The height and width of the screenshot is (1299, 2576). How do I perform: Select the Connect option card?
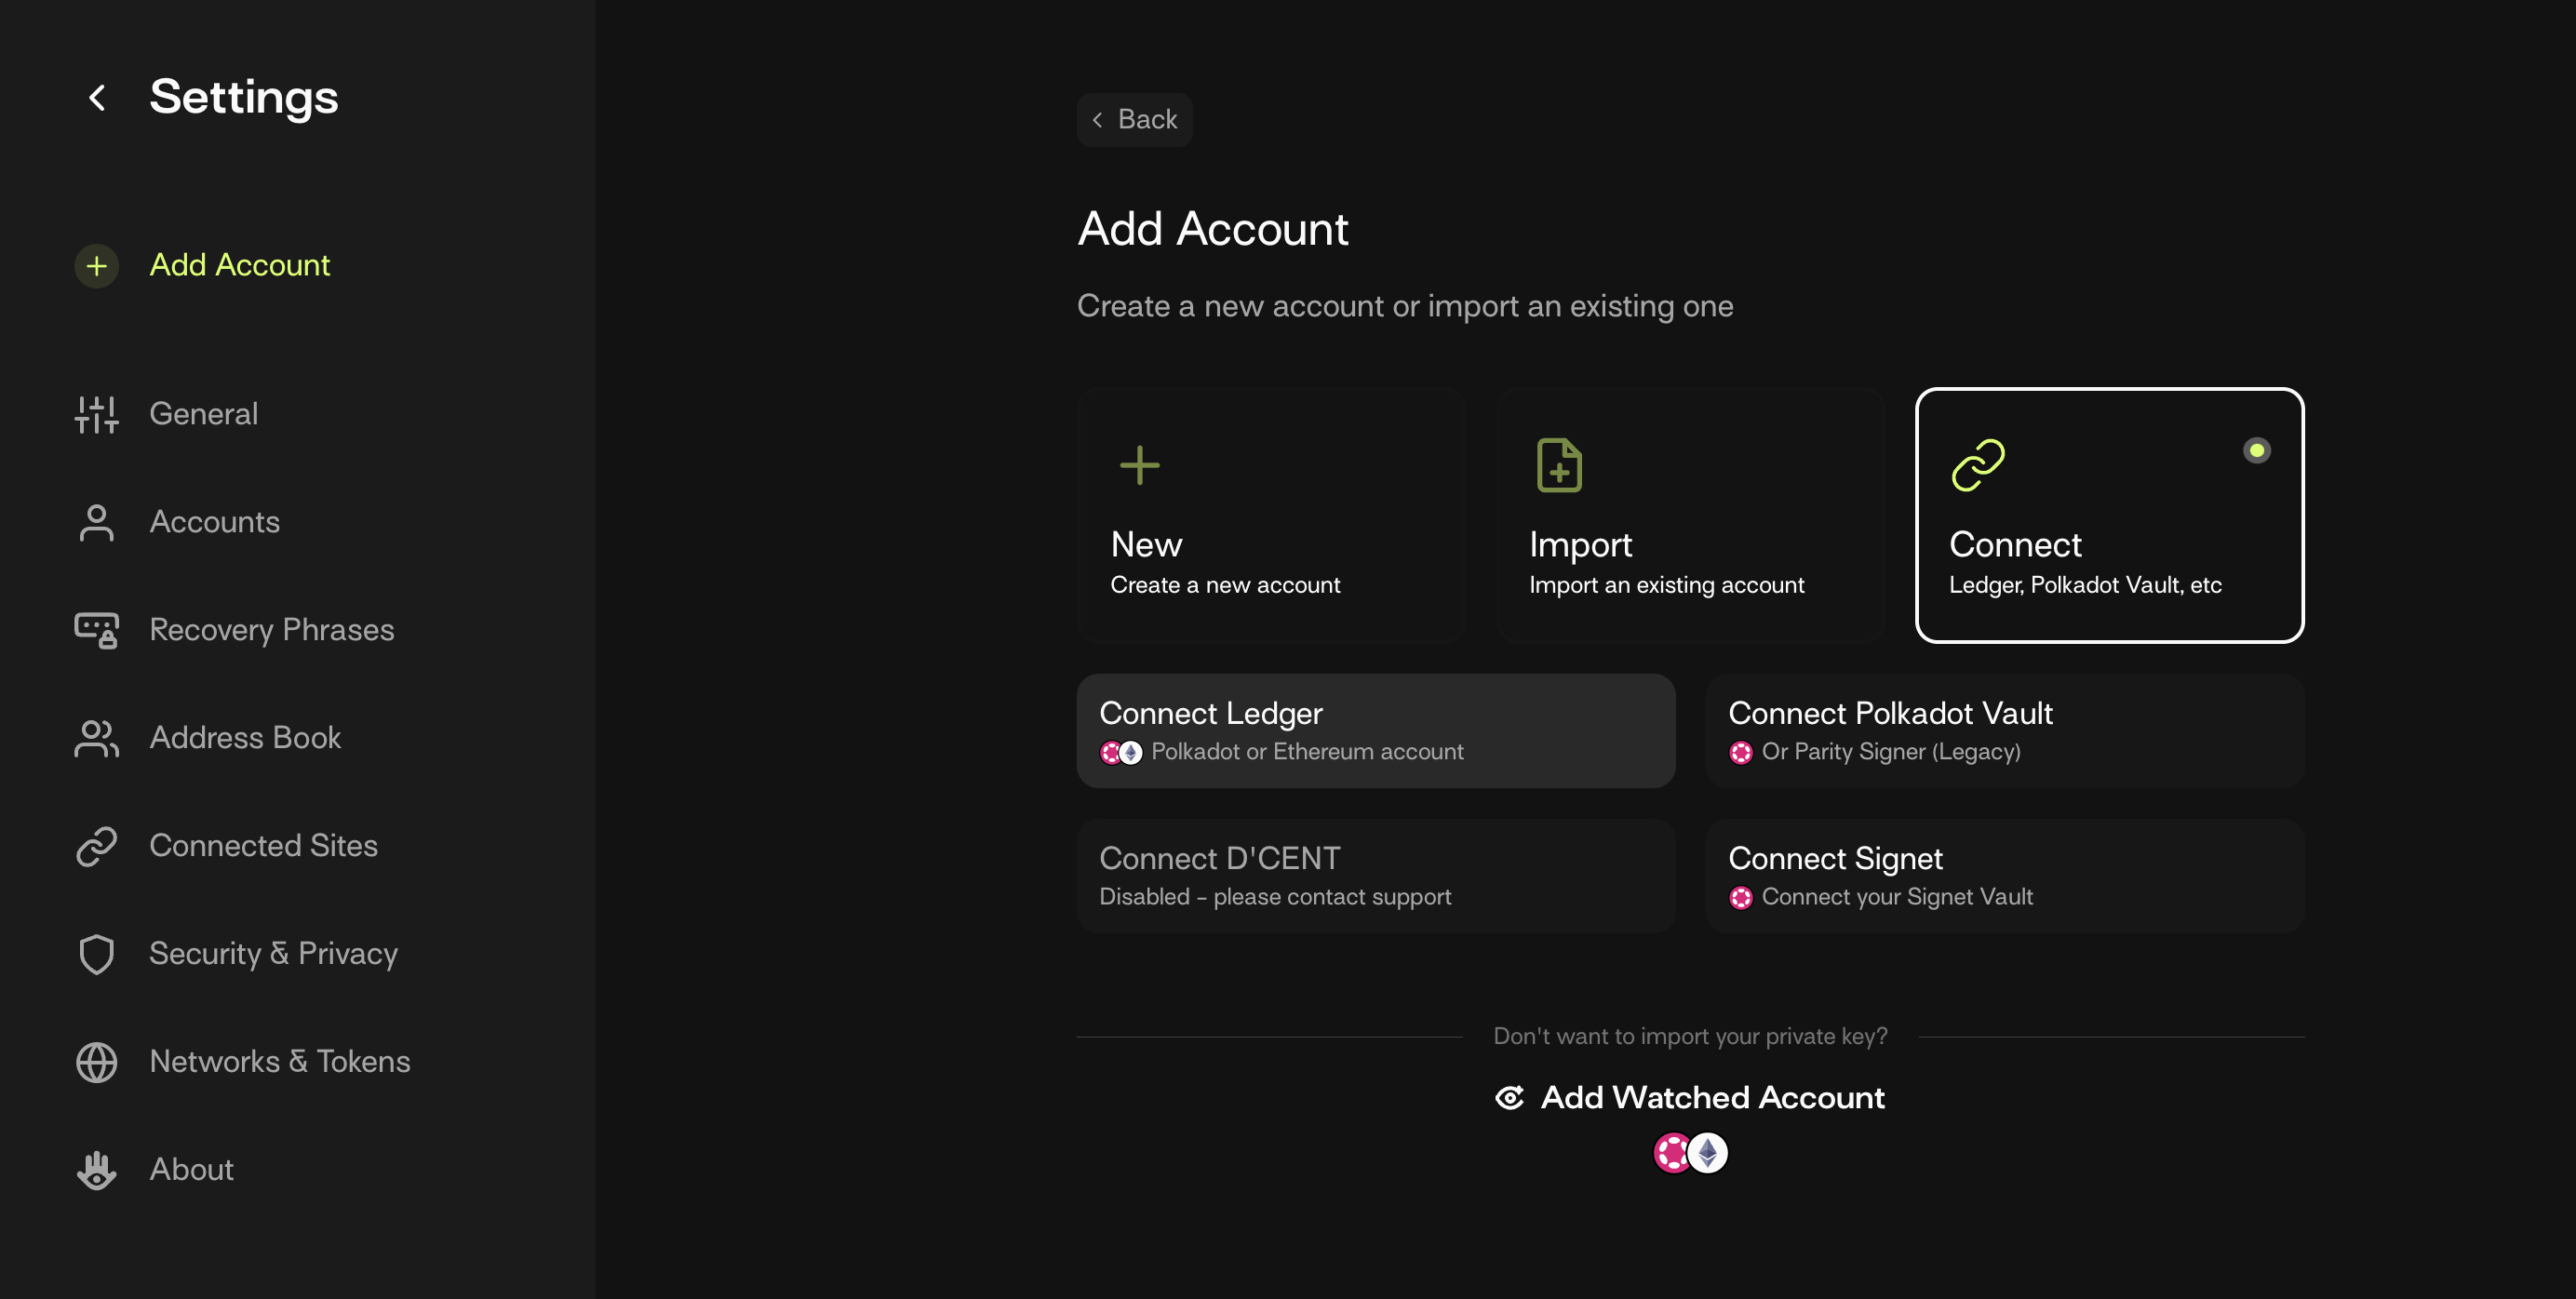click(2109, 515)
